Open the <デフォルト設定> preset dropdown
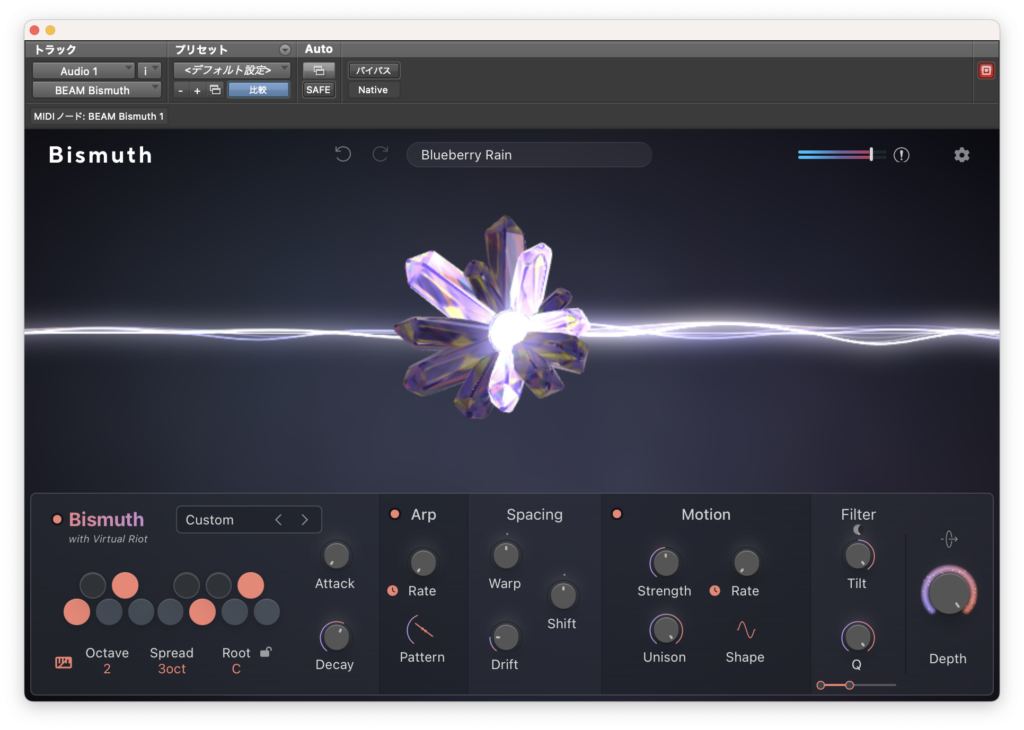This screenshot has height=730, width=1024. [x=232, y=70]
